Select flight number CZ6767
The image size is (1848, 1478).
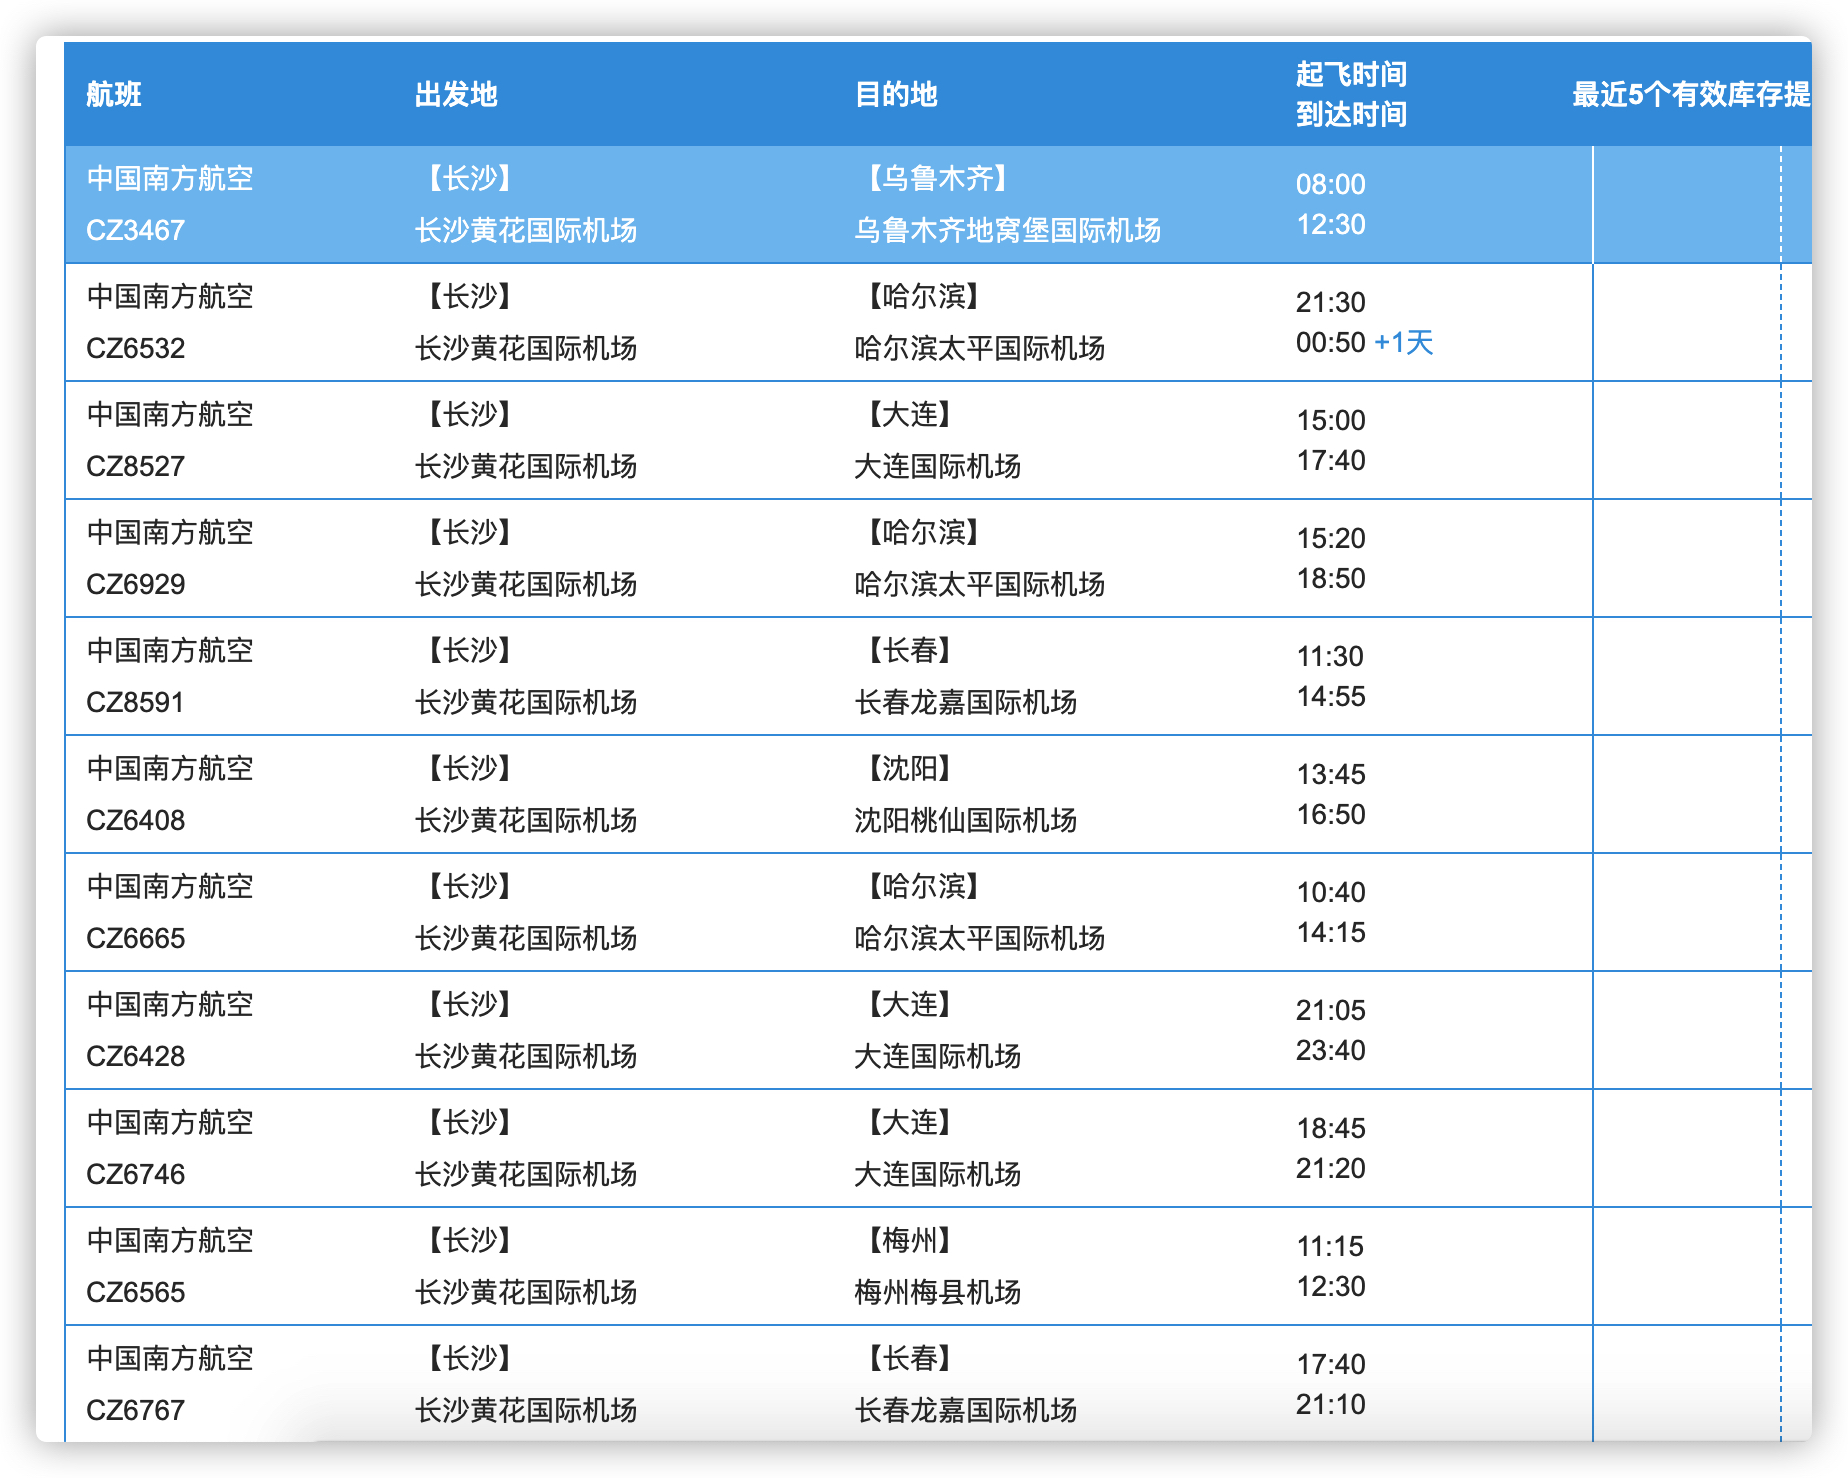click(136, 1410)
